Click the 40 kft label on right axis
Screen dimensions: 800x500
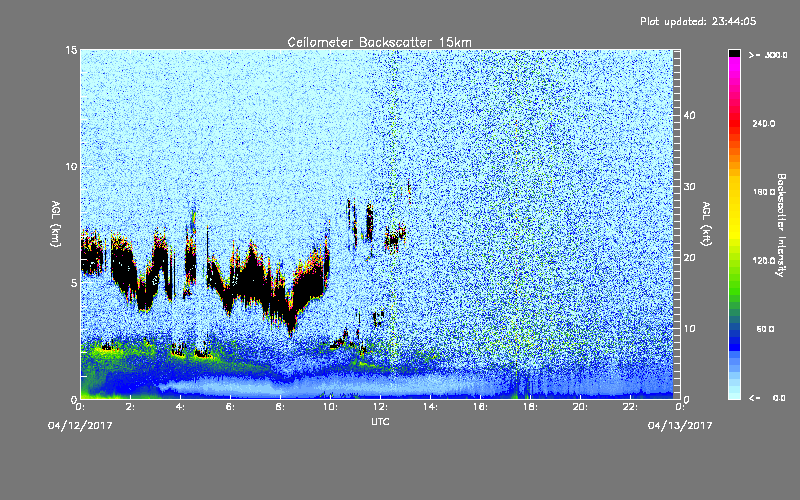(x=689, y=115)
